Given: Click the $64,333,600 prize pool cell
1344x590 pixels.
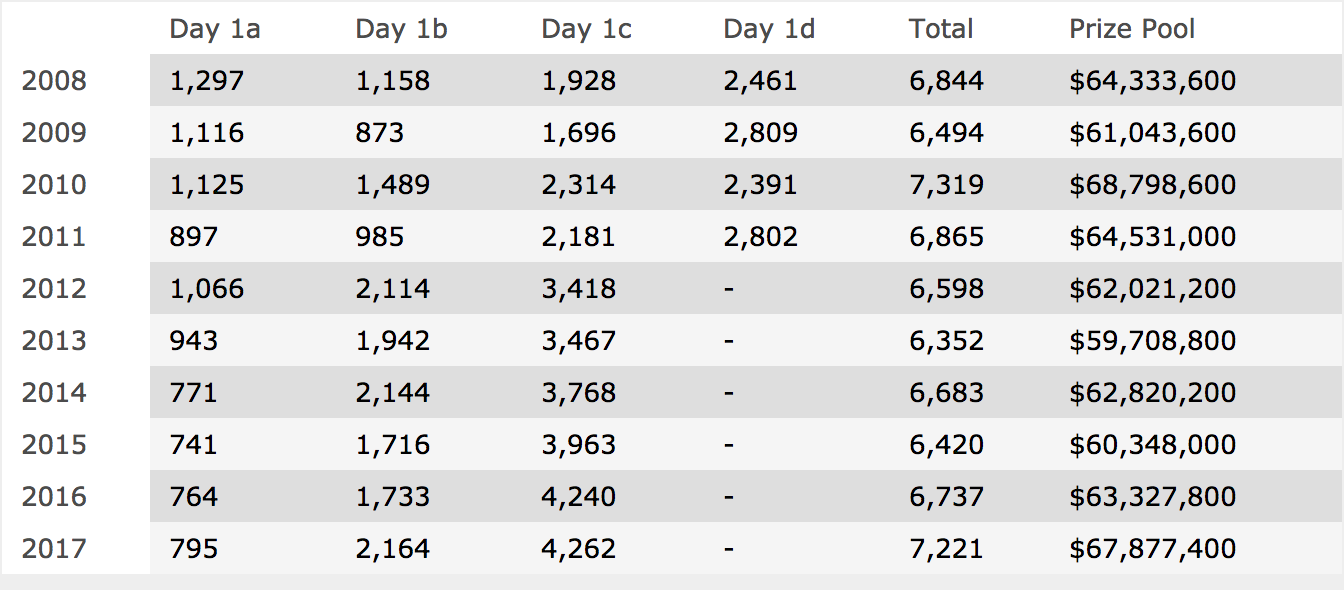Looking at the screenshot, I should pyautogui.click(x=1153, y=81).
